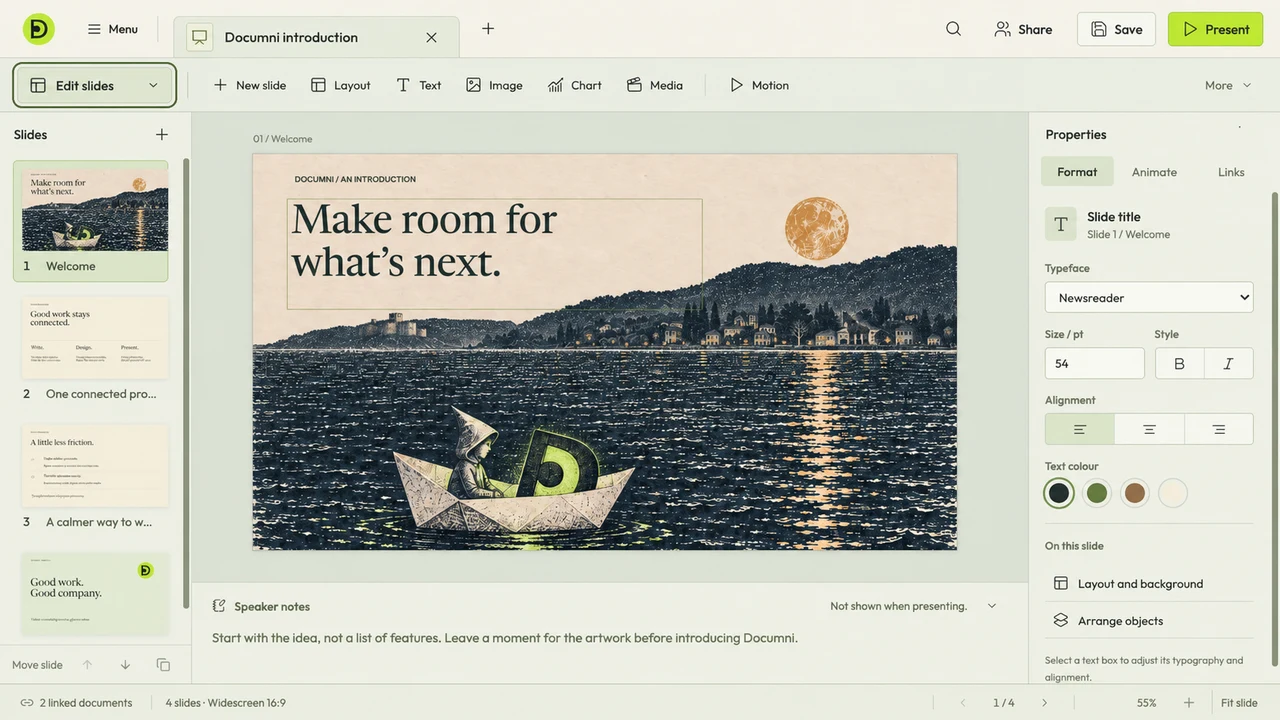Add a Text box from the toolbar

pyautogui.click(x=418, y=85)
